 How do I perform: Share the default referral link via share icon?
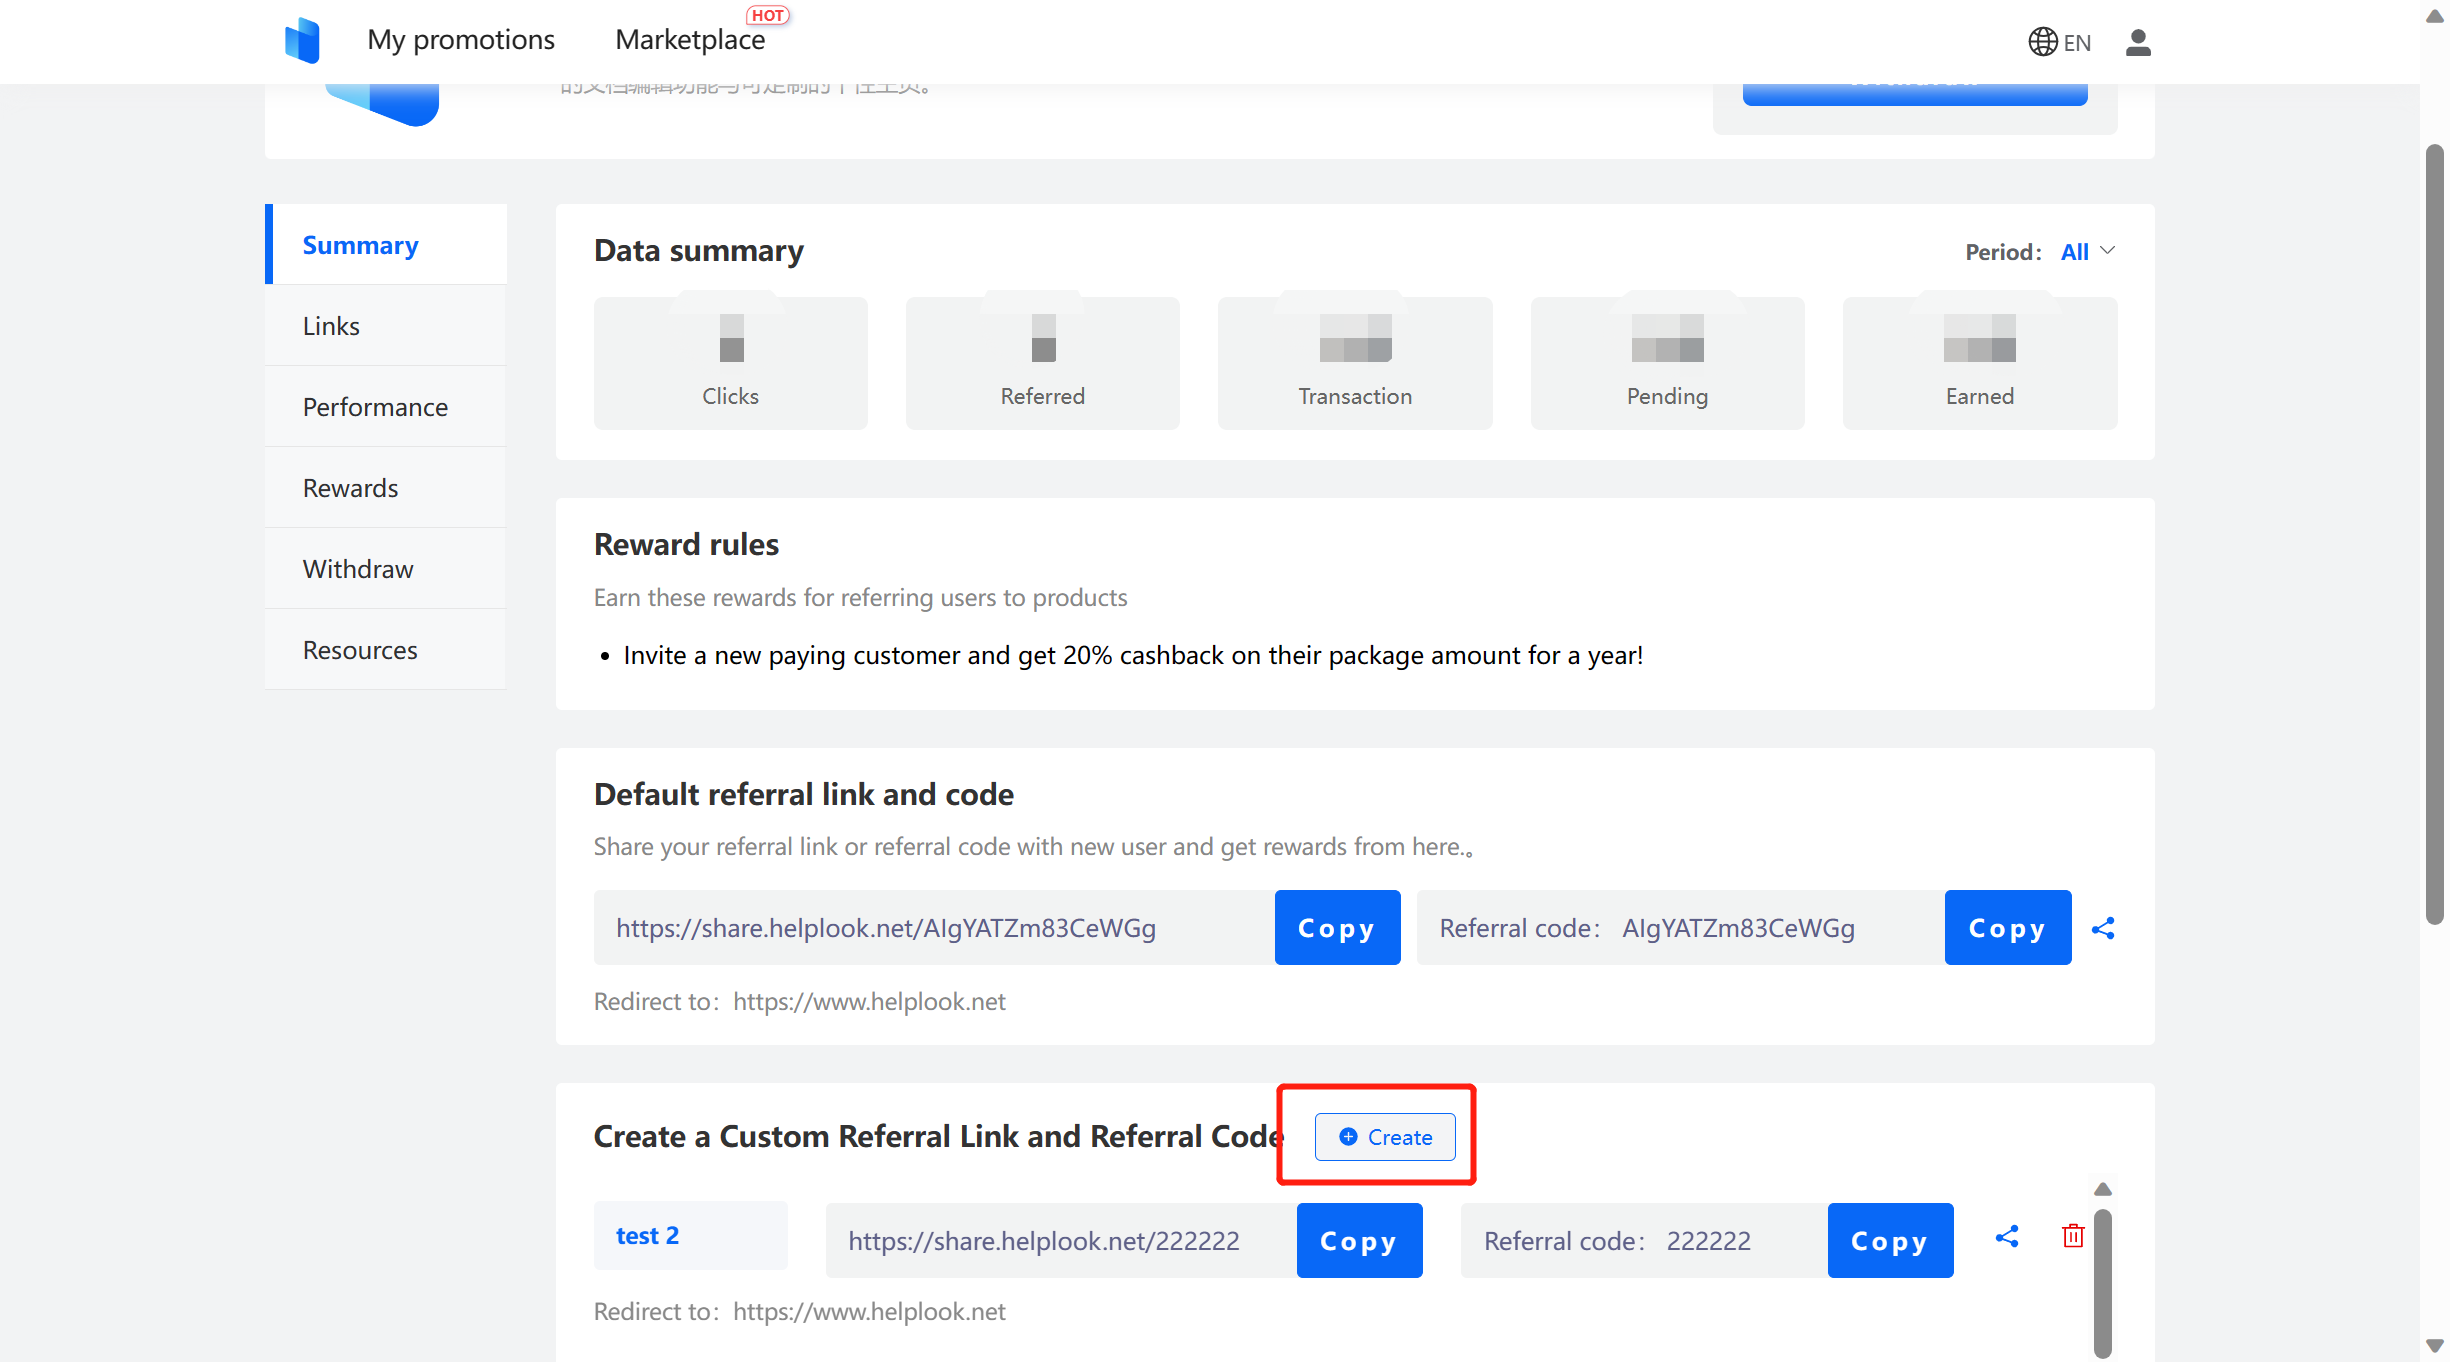point(2103,927)
